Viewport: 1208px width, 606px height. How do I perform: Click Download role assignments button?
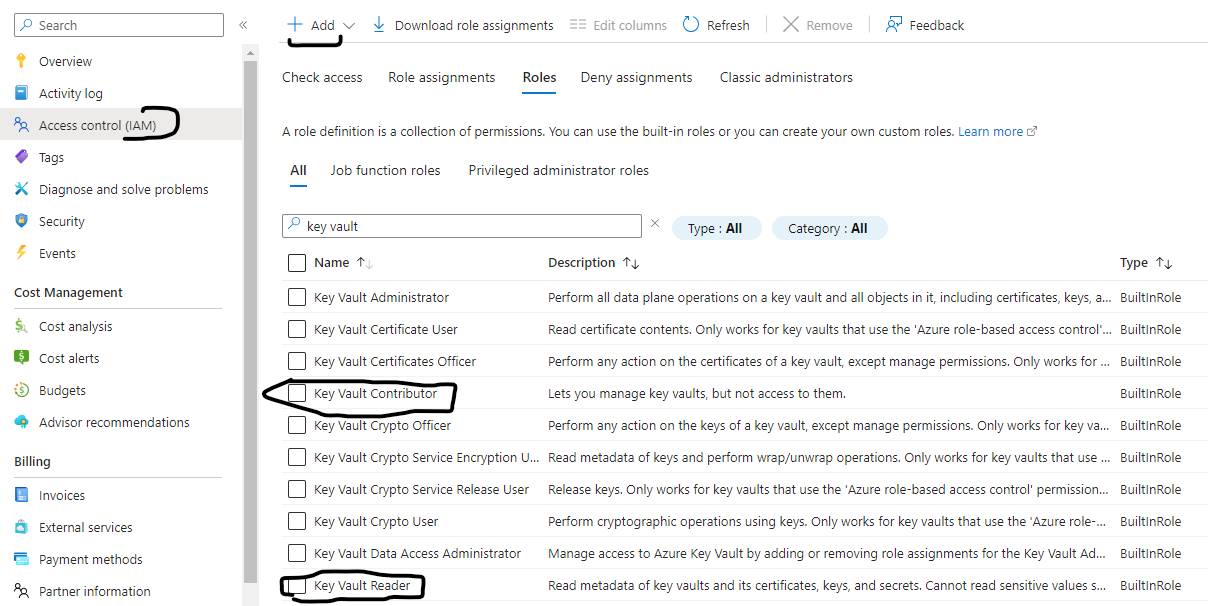coord(462,25)
